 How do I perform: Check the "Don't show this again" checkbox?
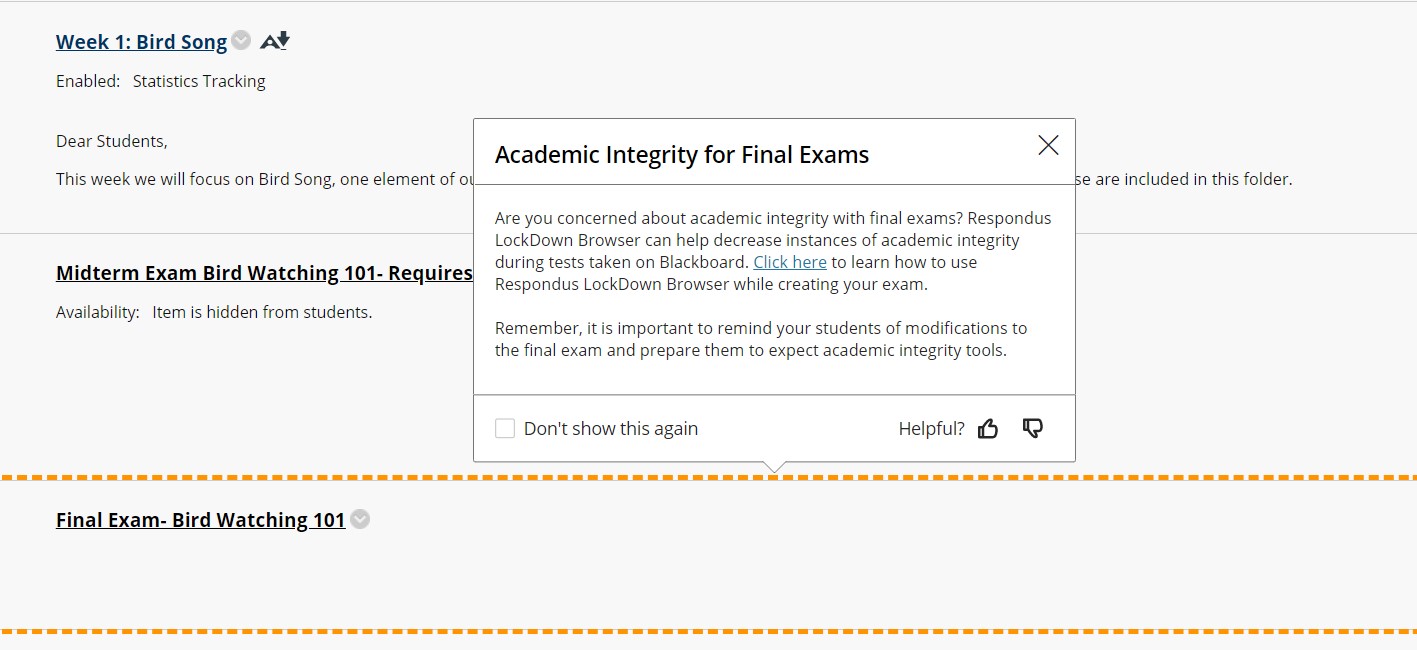tap(505, 427)
